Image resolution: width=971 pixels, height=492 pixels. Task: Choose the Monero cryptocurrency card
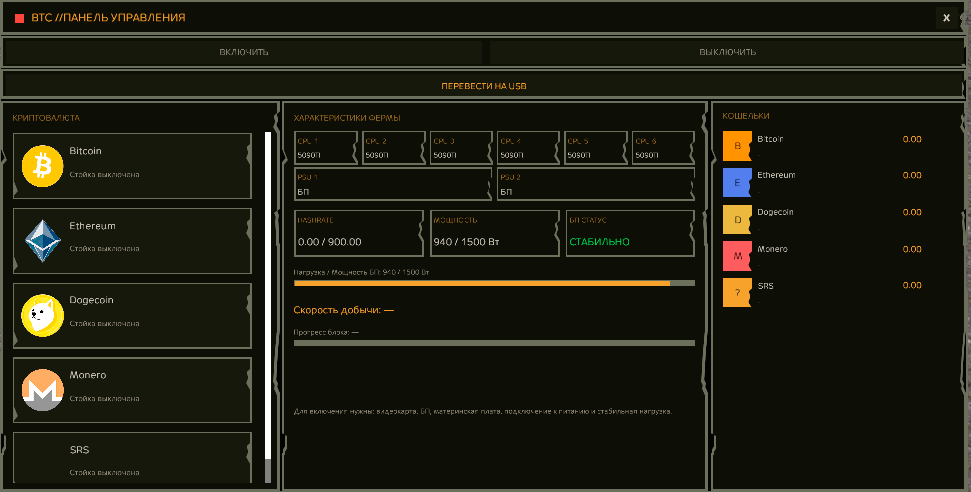pos(133,390)
